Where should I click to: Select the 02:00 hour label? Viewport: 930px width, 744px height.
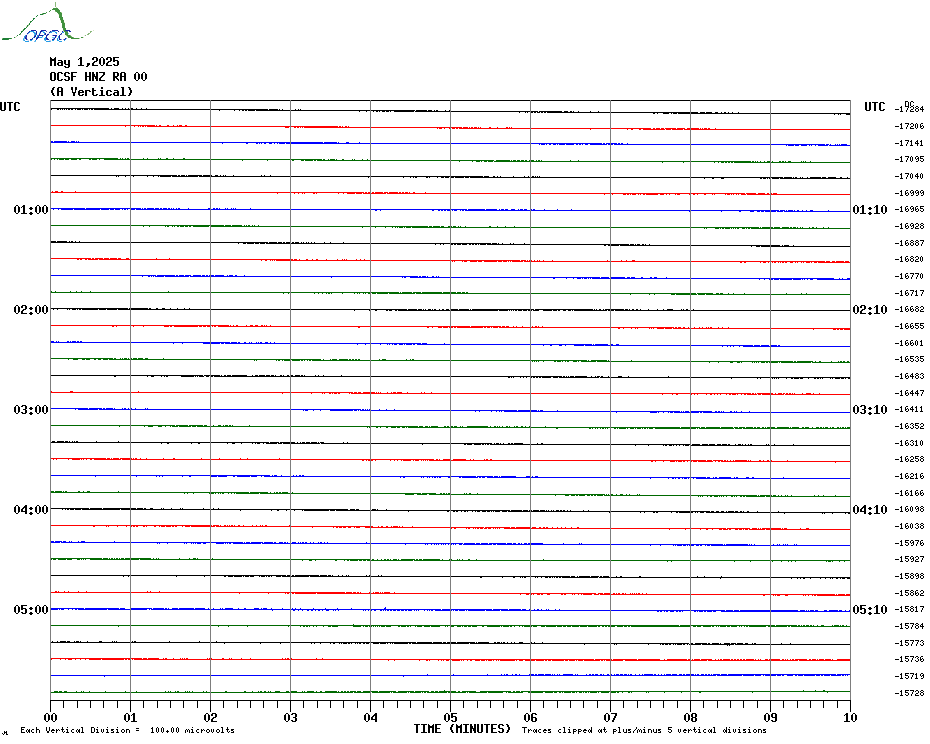(31, 310)
